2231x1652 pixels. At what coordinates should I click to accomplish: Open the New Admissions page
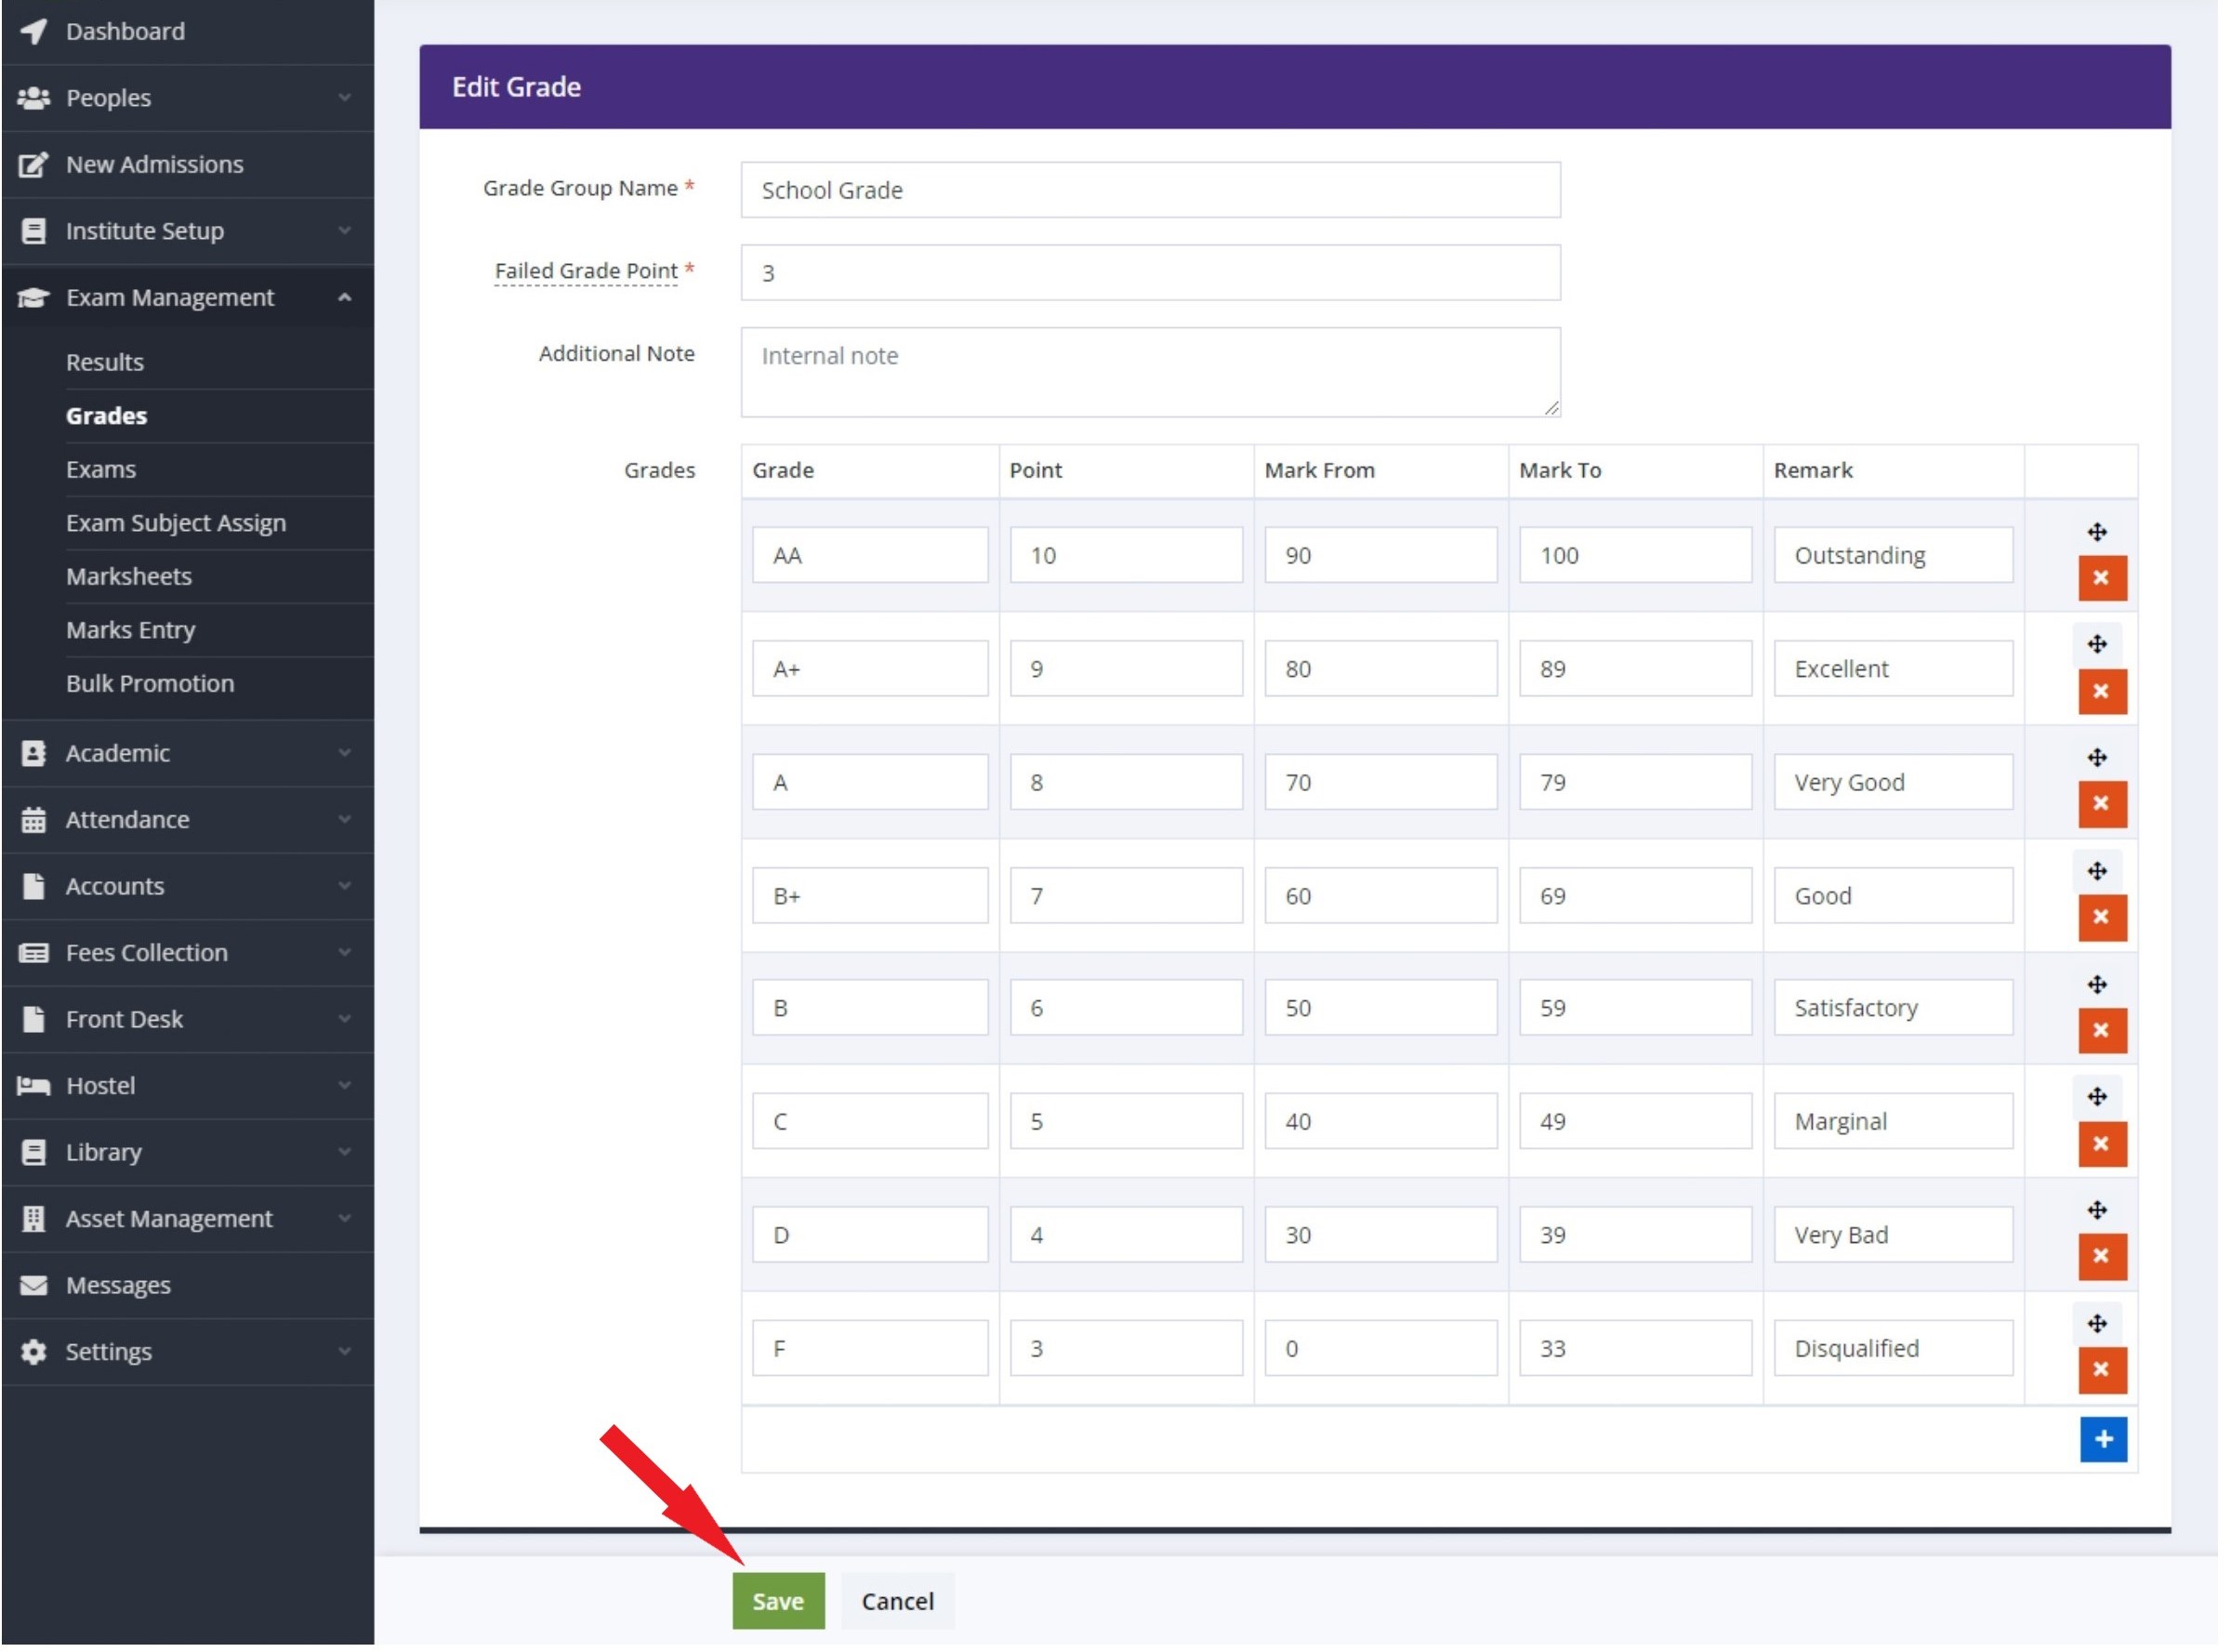pos(155,165)
